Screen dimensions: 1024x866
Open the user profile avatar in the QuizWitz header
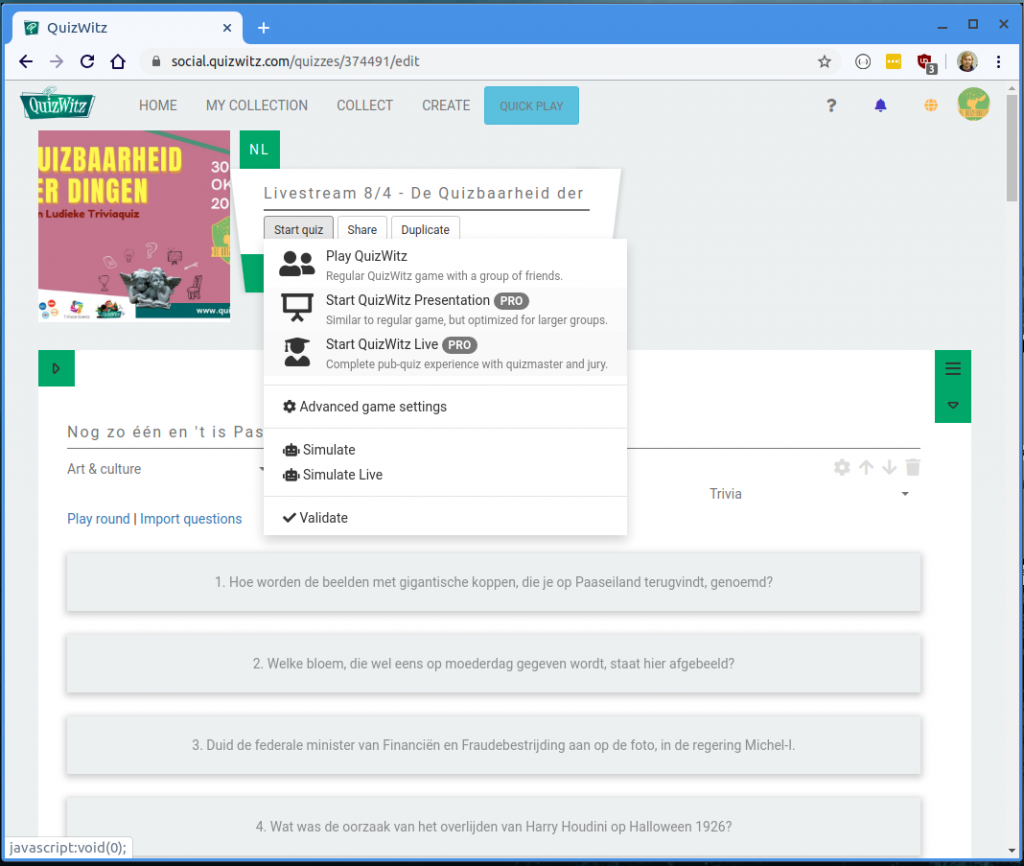(973, 104)
